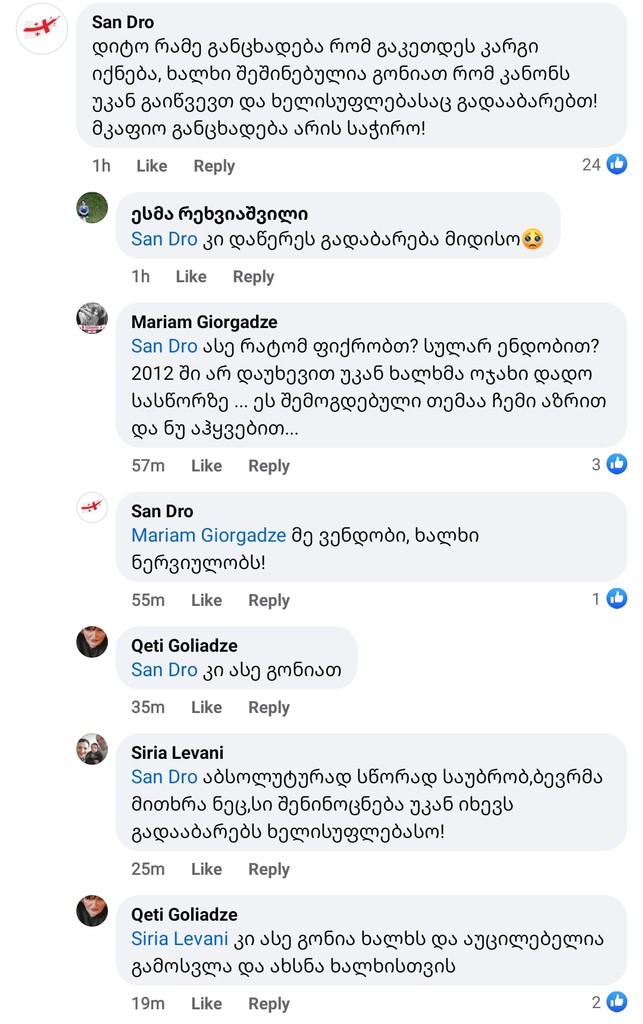Click the like reaction icon on Mariam Giorgadze's comment

[617, 464]
